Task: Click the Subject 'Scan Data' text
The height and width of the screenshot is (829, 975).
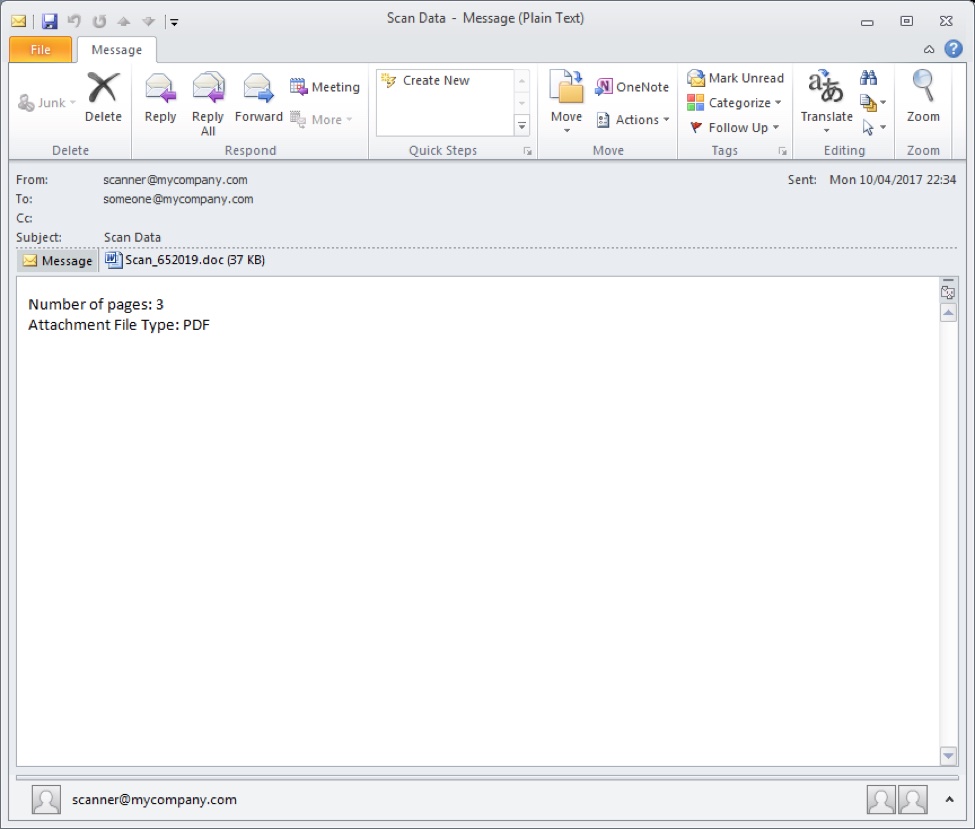Action: click(x=132, y=238)
